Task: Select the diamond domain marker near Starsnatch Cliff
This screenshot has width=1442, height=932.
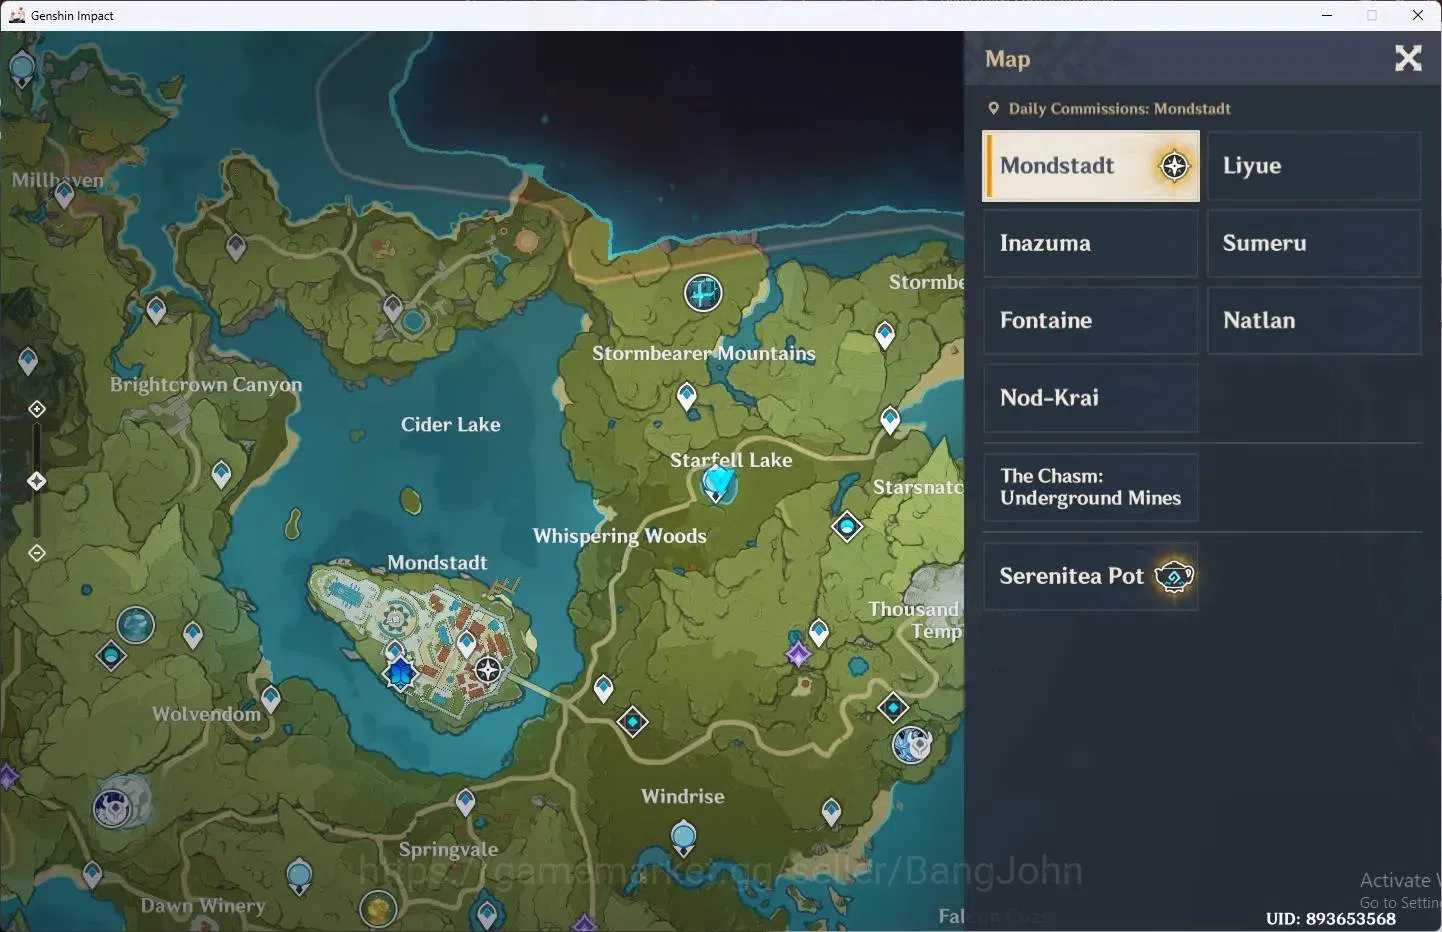Action: (x=847, y=526)
